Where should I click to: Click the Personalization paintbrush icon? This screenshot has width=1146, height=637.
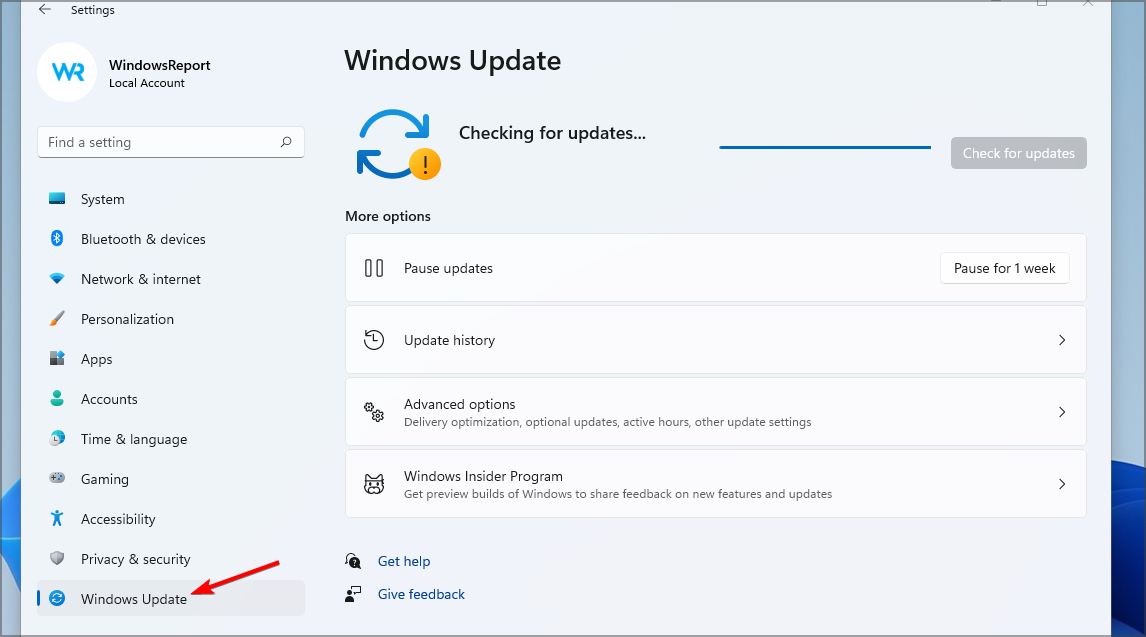click(57, 318)
